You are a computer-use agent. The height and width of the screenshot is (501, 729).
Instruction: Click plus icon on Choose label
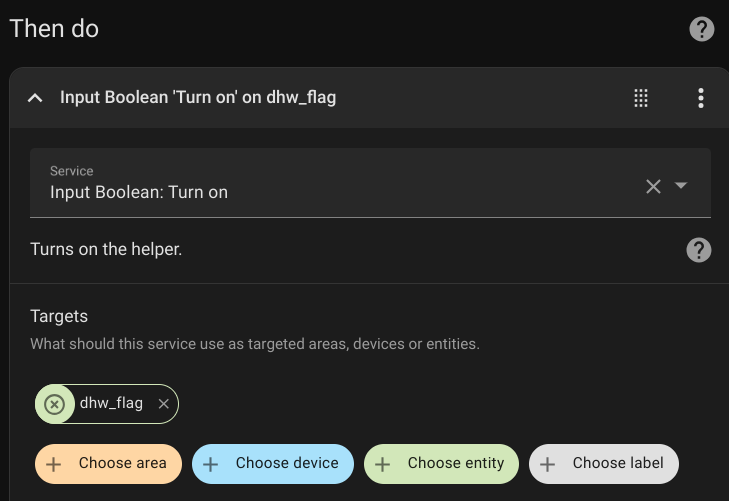pyautogui.click(x=547, y=464)
